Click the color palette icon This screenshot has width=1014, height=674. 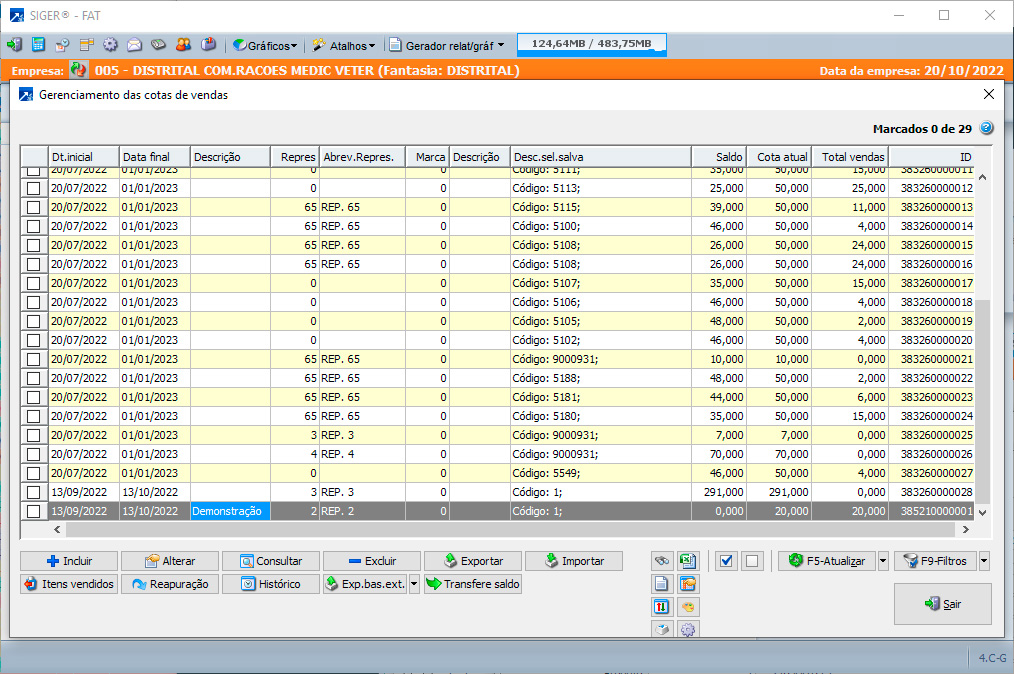click(687, 607)
